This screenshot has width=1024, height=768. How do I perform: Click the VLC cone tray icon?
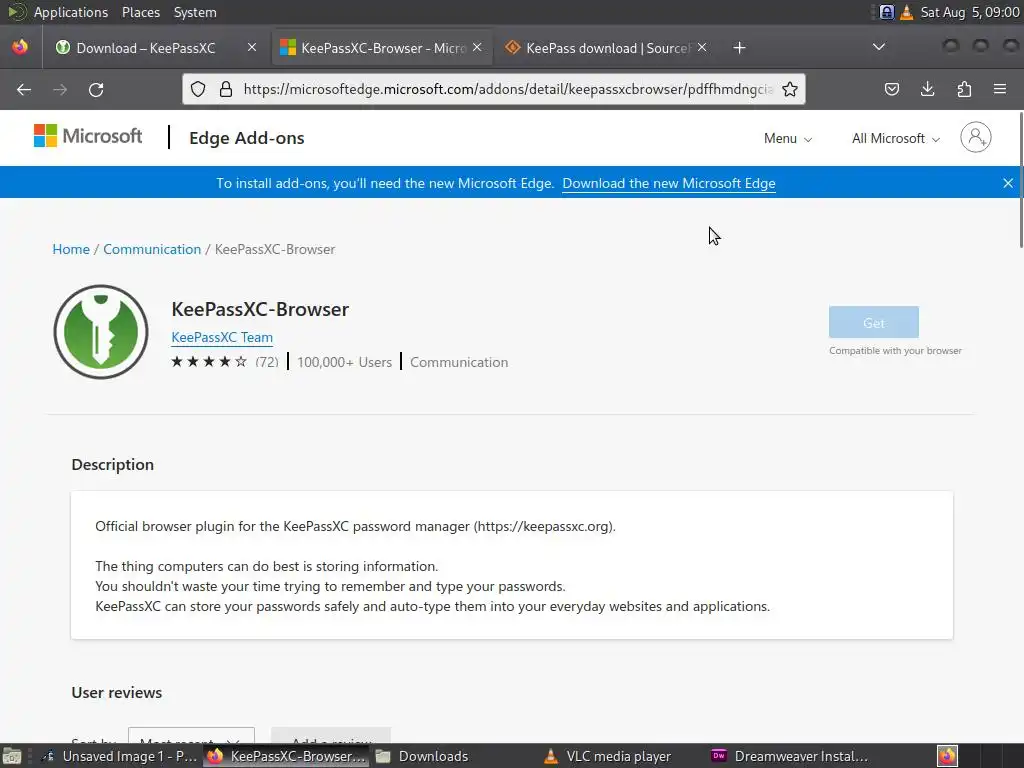coord(906,12)
